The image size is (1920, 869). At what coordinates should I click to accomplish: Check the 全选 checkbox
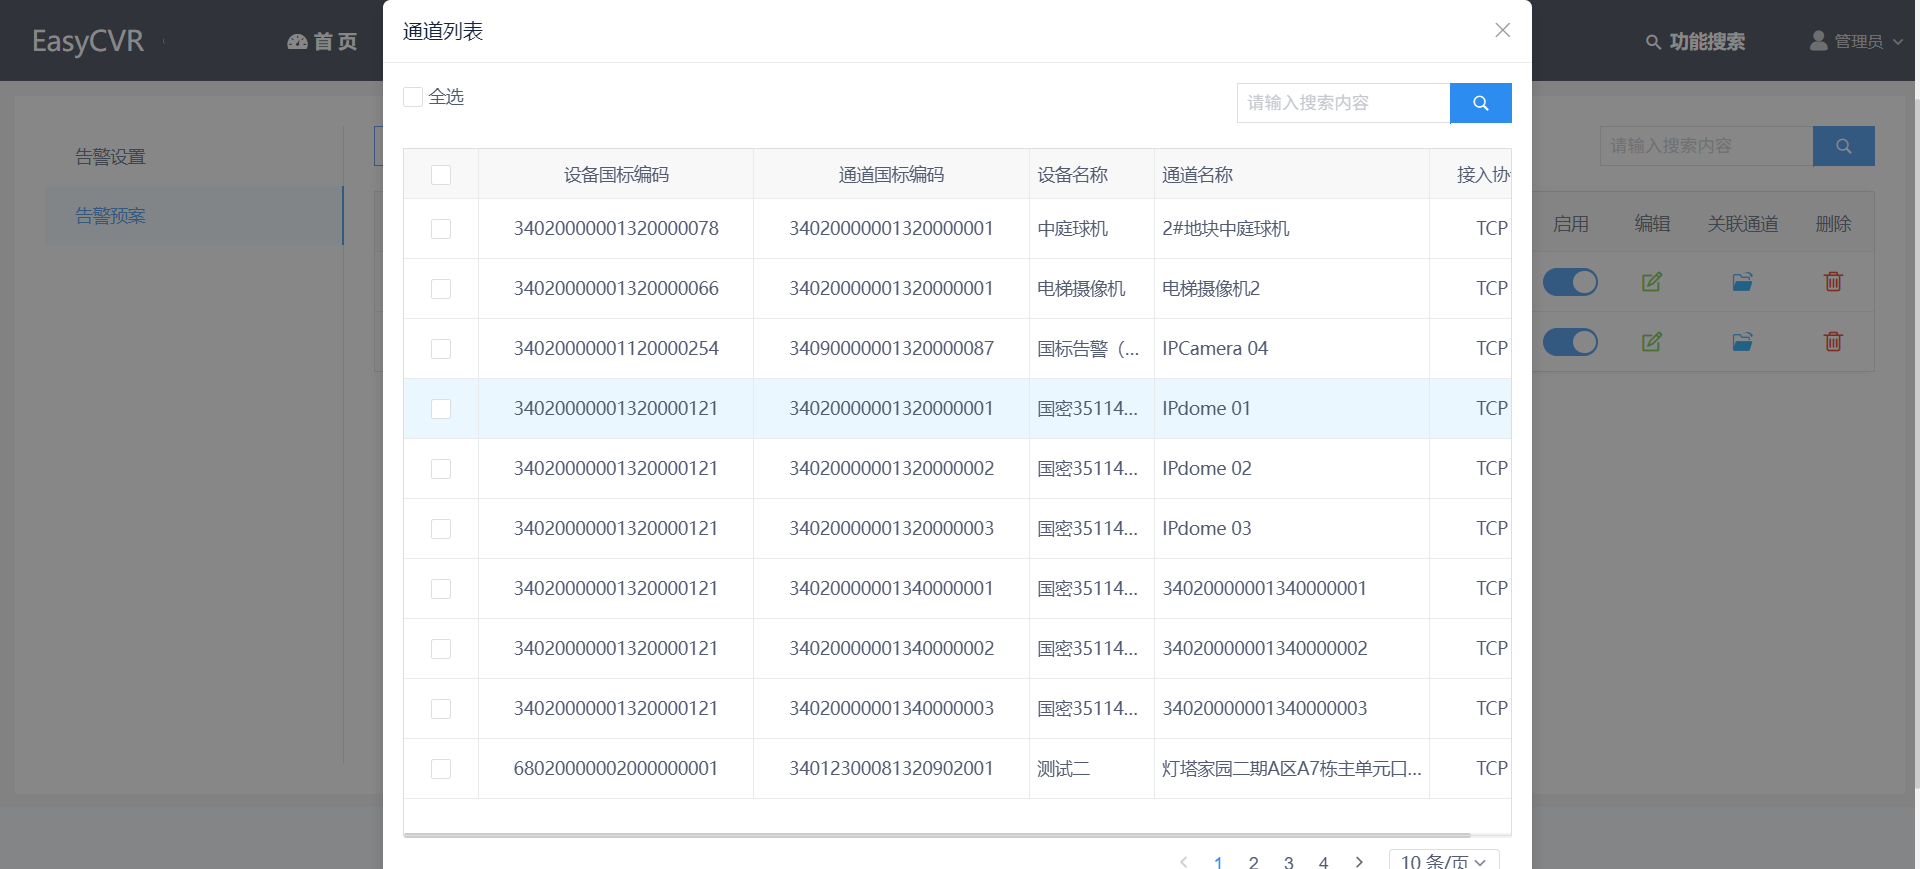pos(413,97)
